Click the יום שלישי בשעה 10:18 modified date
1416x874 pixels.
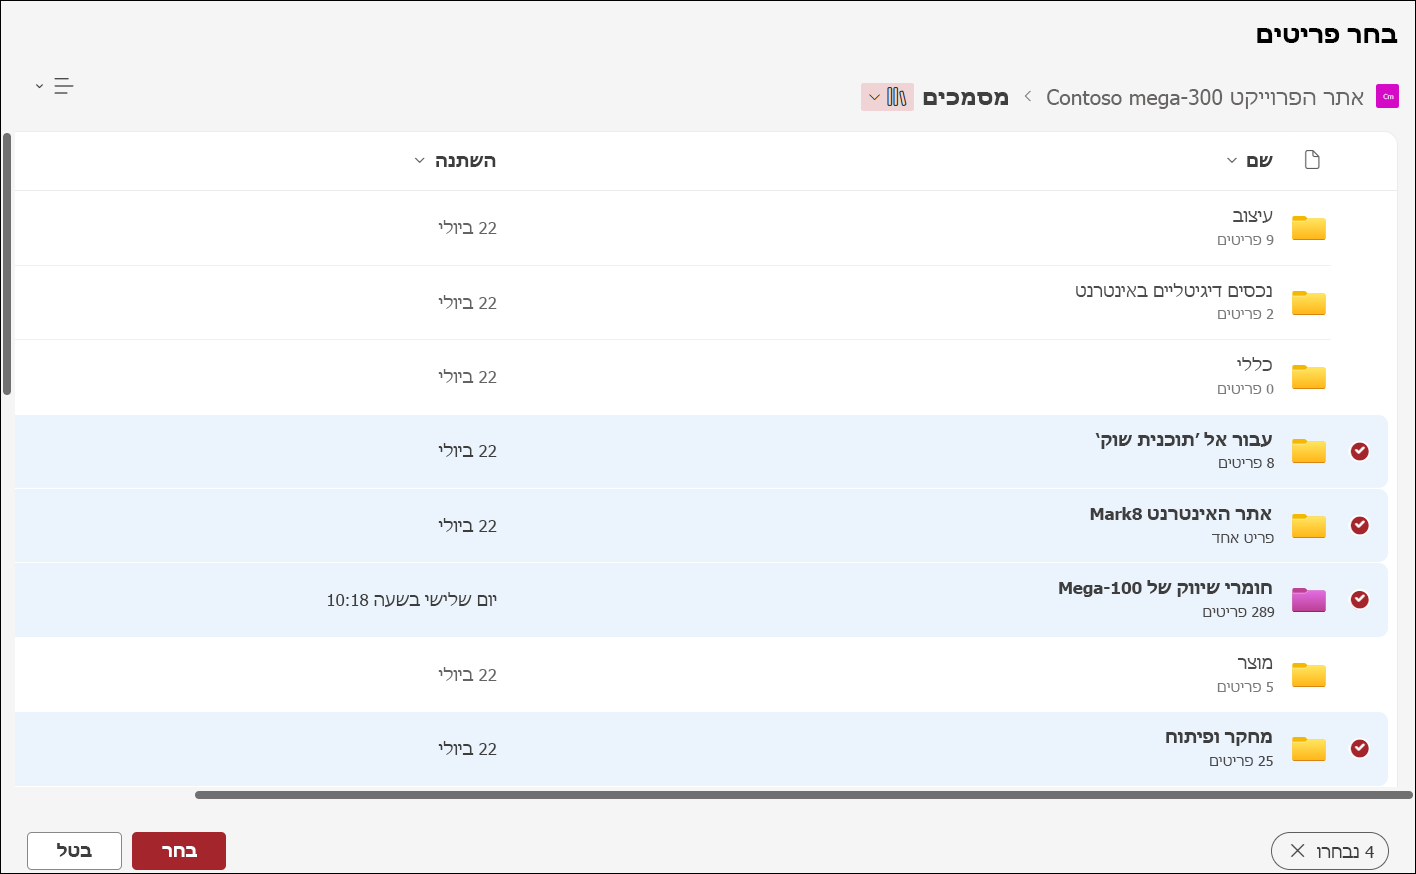coord(412,600)
